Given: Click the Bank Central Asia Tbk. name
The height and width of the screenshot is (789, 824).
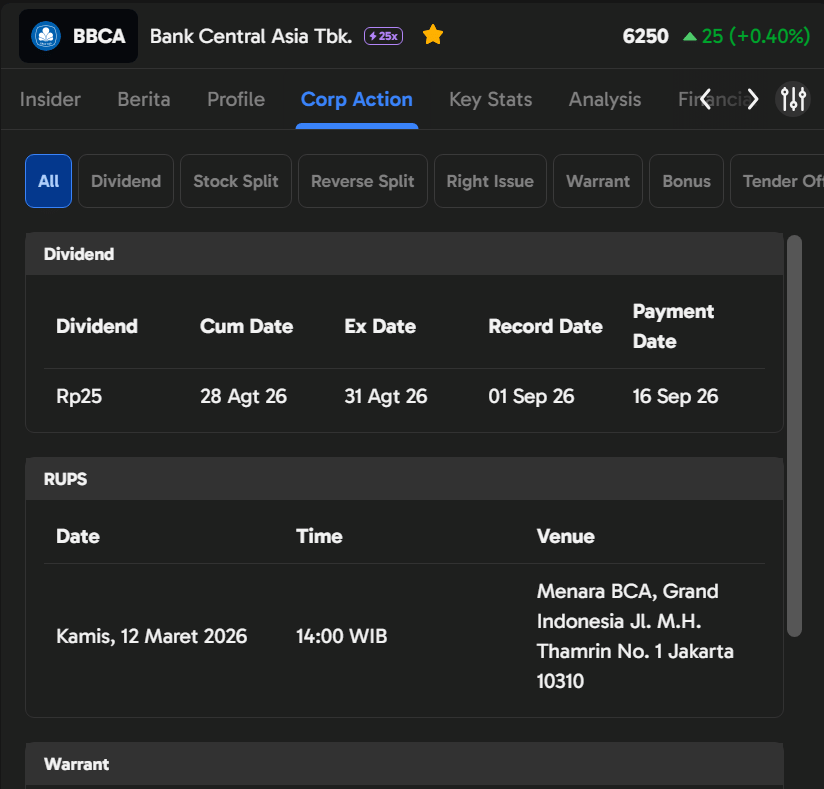Looking at the screenshot, I should (251, 36).
